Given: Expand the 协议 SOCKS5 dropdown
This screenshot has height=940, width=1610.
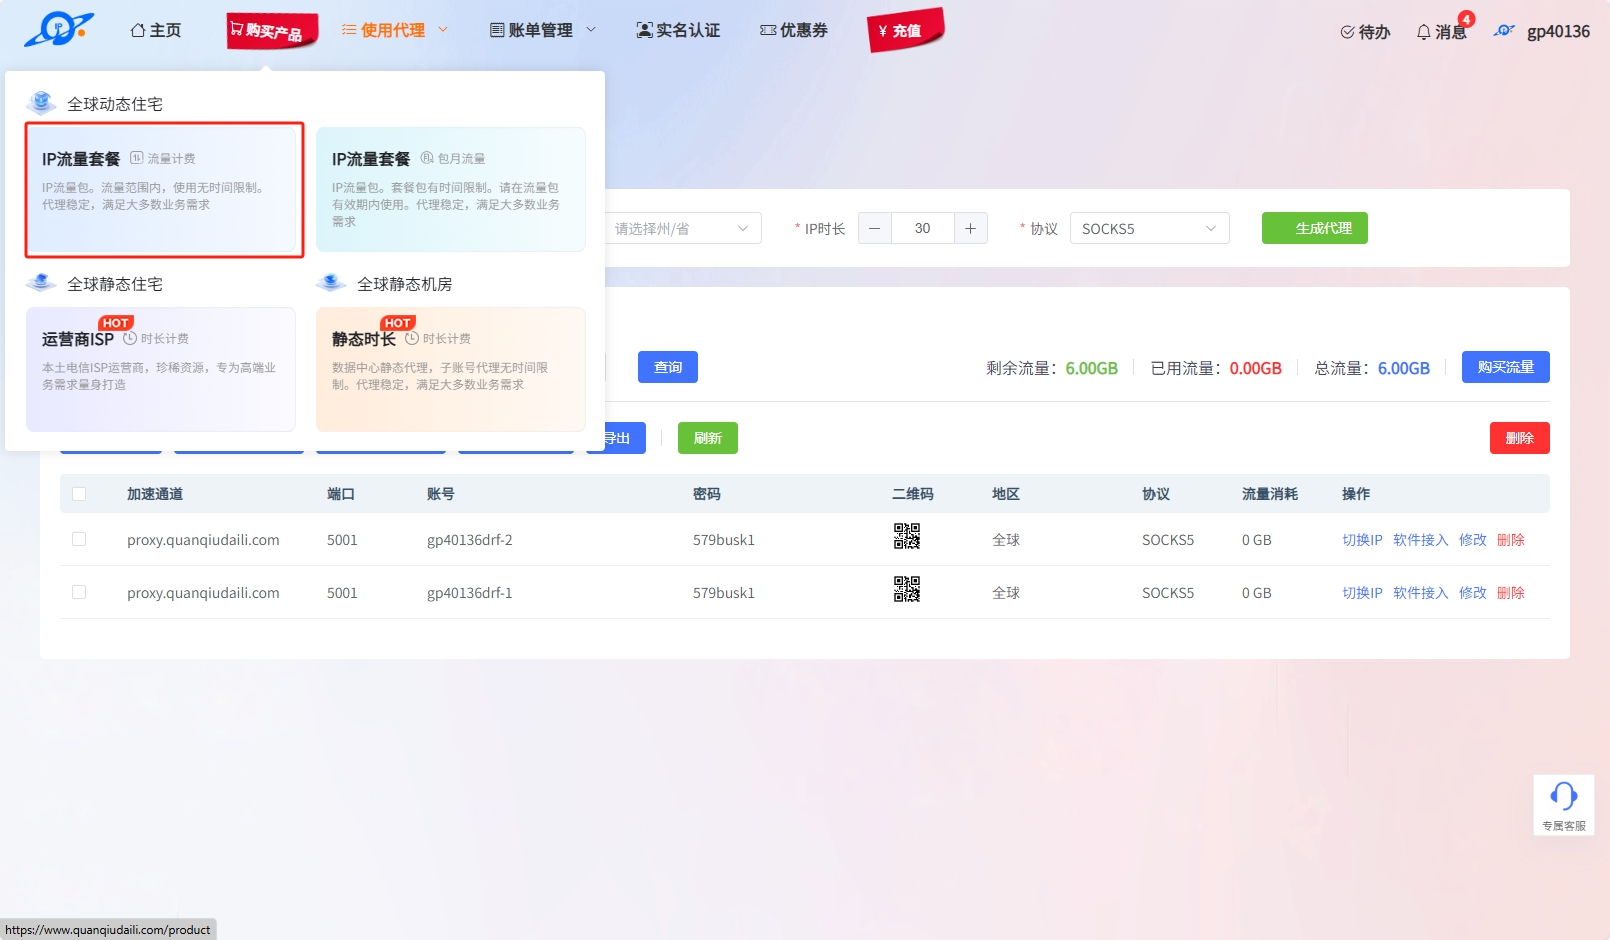Looking at the screenshot, I should click(x=1149, y=229).
